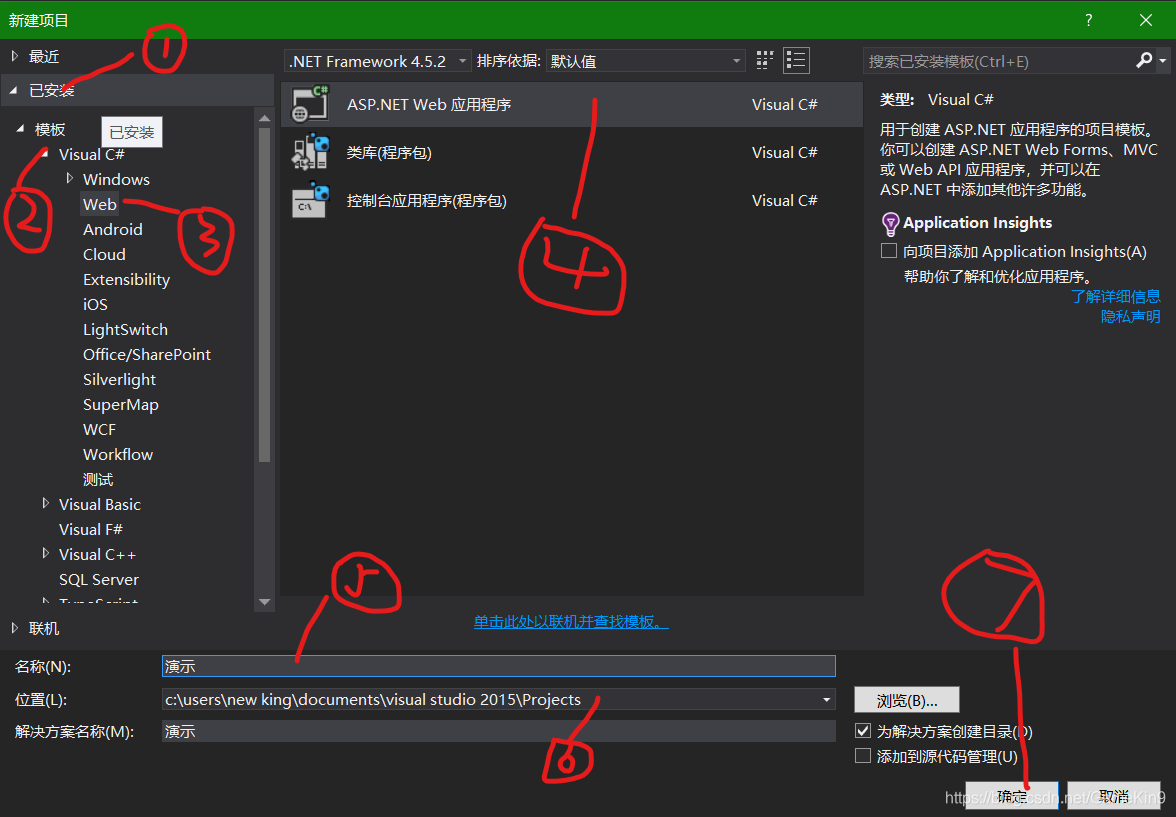The height and width of the screenshot is (817, 1176).
Task: Click the 浏览(B)... browse button
Action: [x=907, y=700]
